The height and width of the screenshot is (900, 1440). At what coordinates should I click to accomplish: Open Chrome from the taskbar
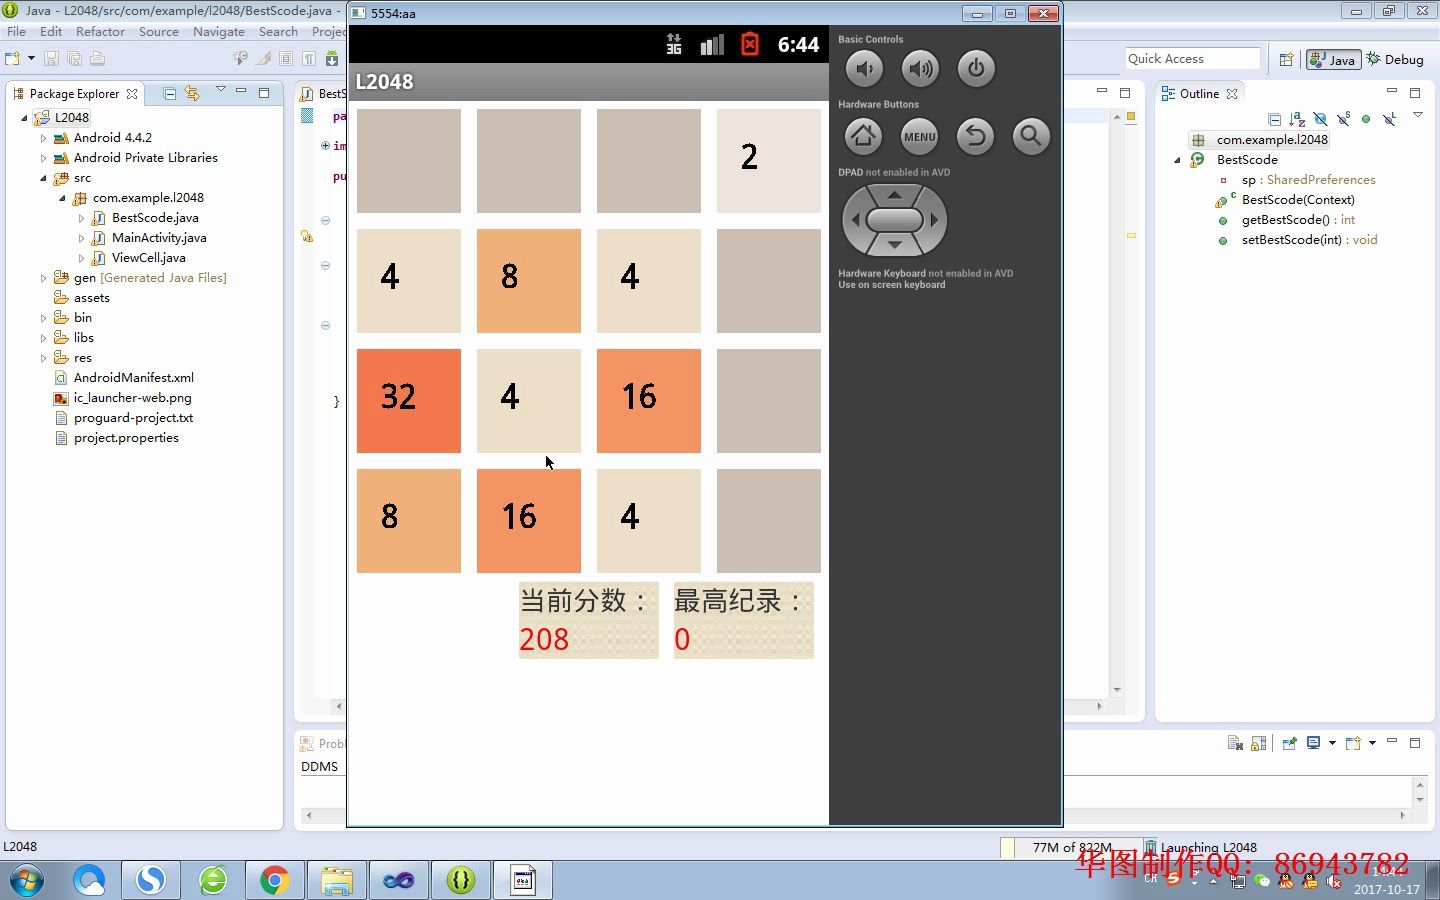coord(274,880)
